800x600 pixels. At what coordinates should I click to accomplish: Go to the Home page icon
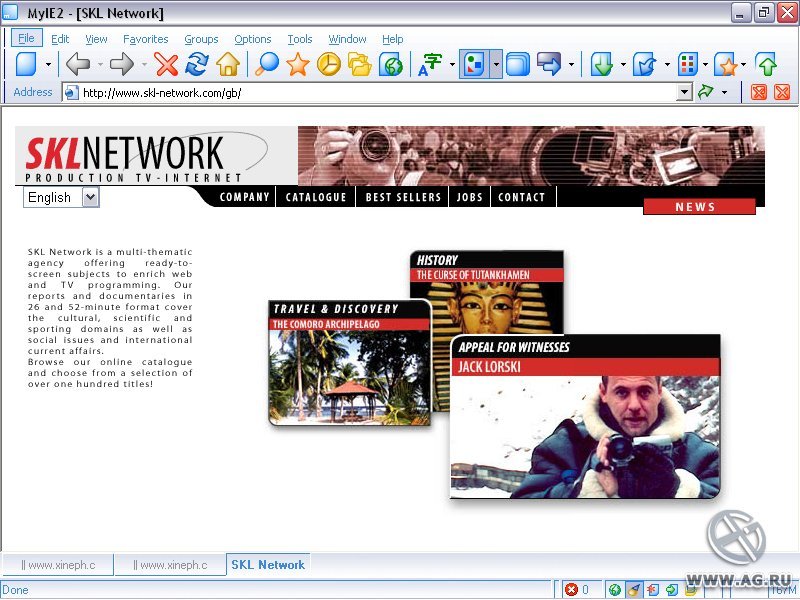228,64
